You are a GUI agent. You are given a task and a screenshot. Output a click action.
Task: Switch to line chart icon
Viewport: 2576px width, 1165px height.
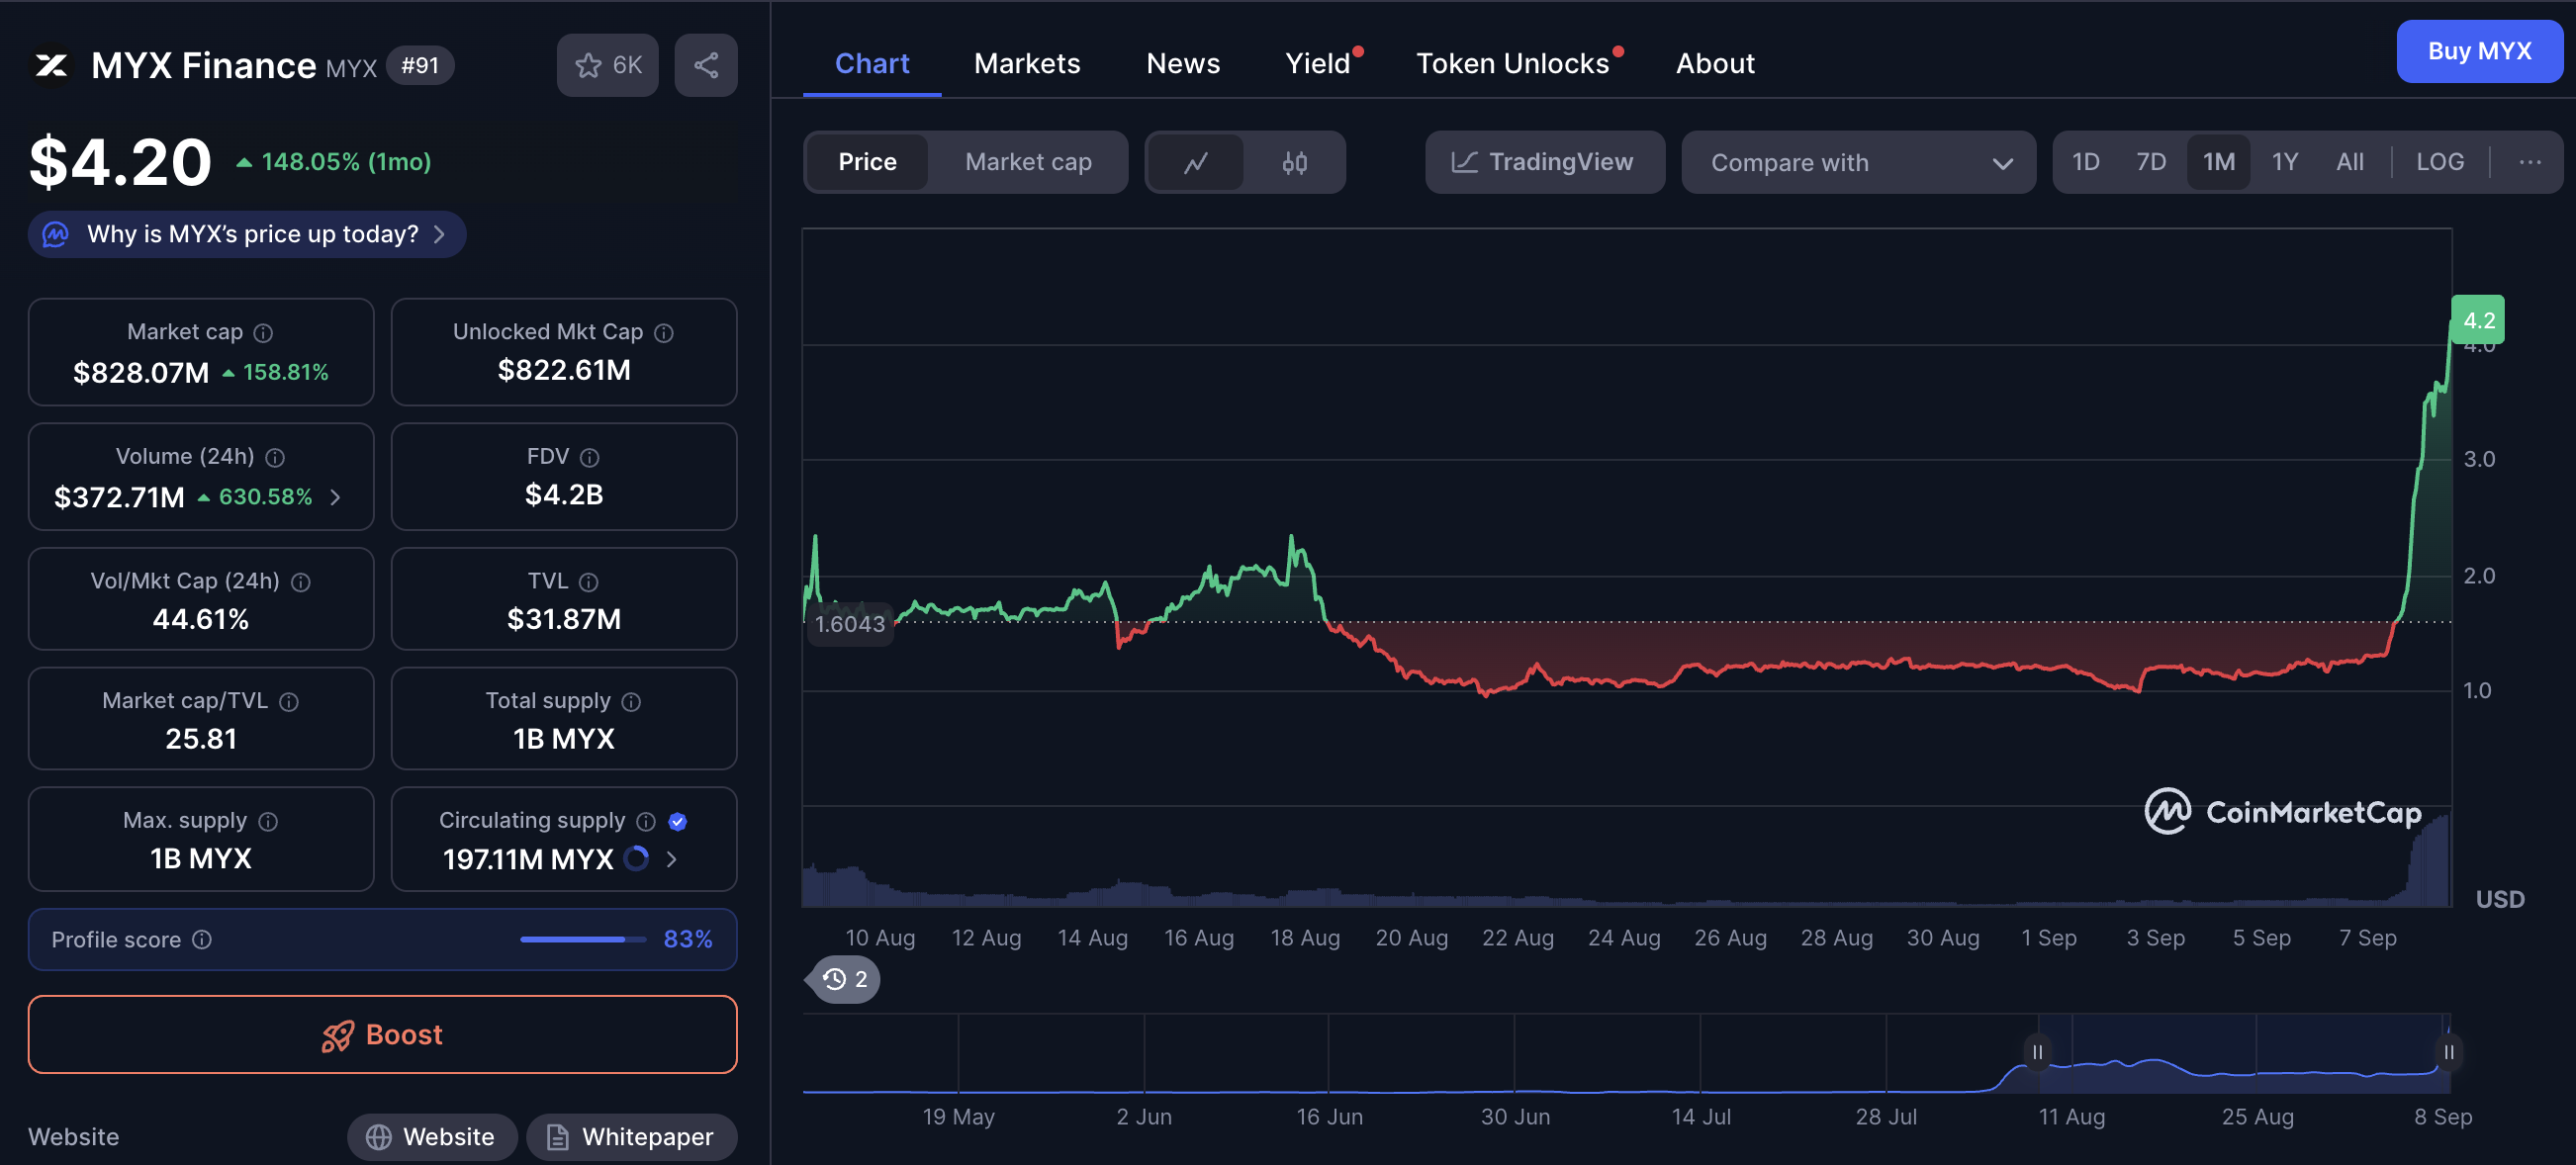click(x=1195, y=162)
